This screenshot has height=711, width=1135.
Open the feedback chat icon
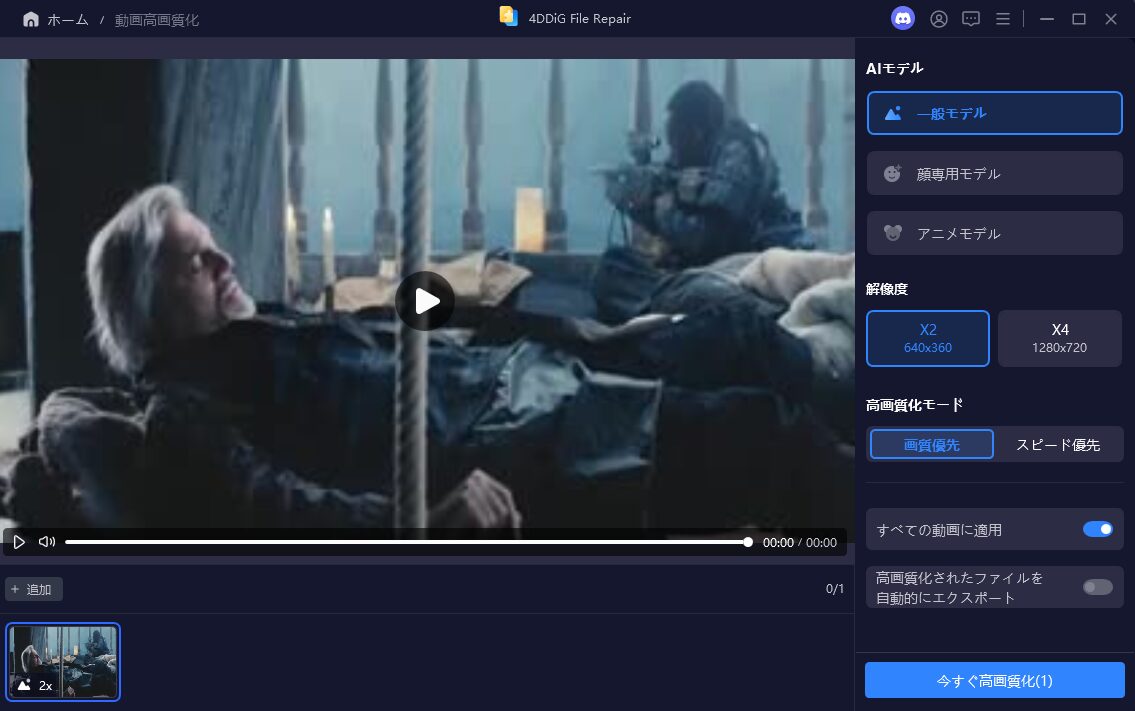(x=971, y=20)
